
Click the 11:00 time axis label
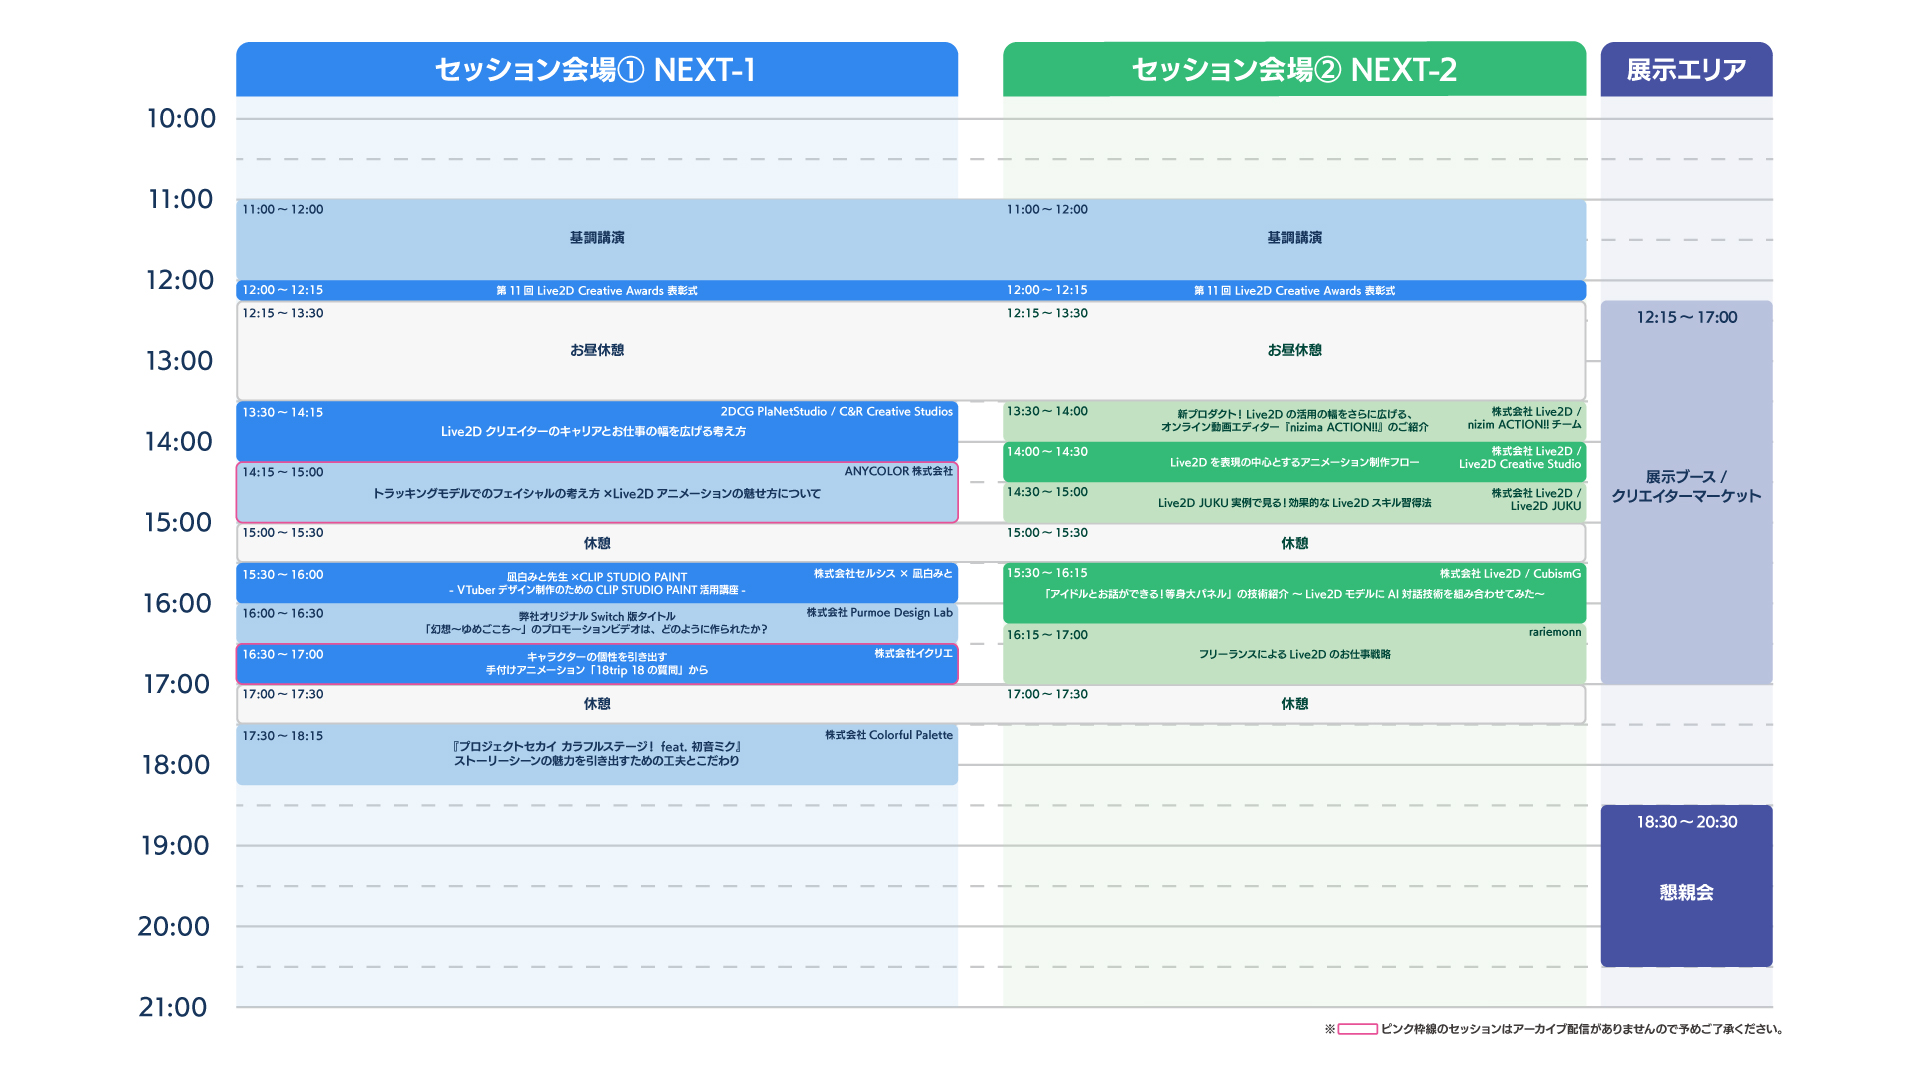click(x=181, y=199)
